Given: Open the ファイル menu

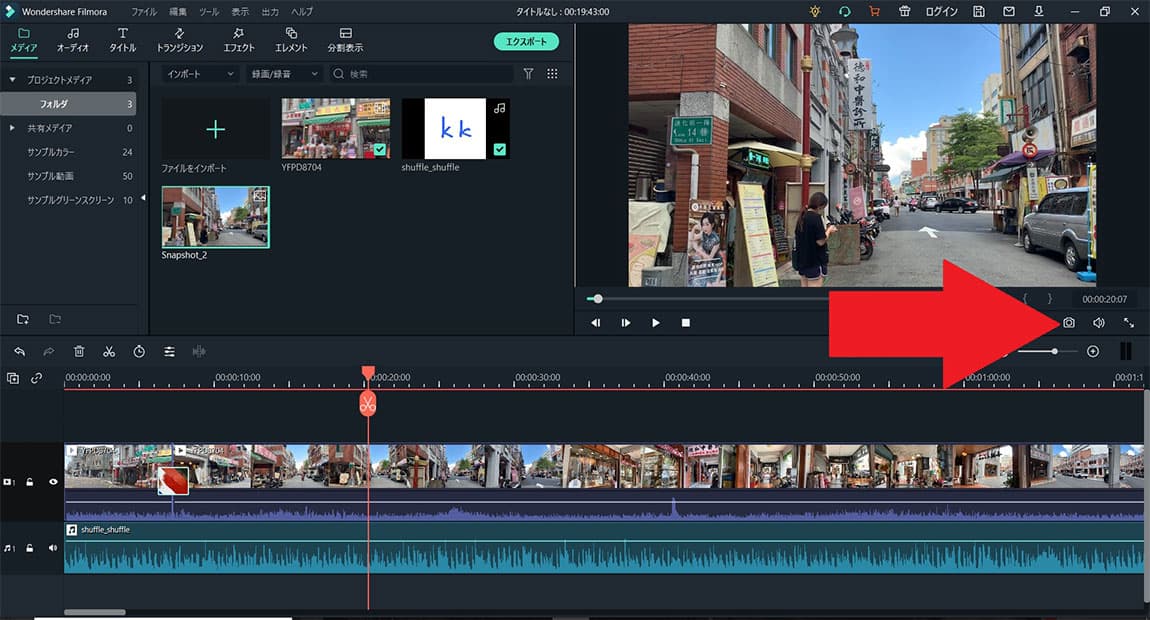Looking at the screenshot, I should pos(144,12).
